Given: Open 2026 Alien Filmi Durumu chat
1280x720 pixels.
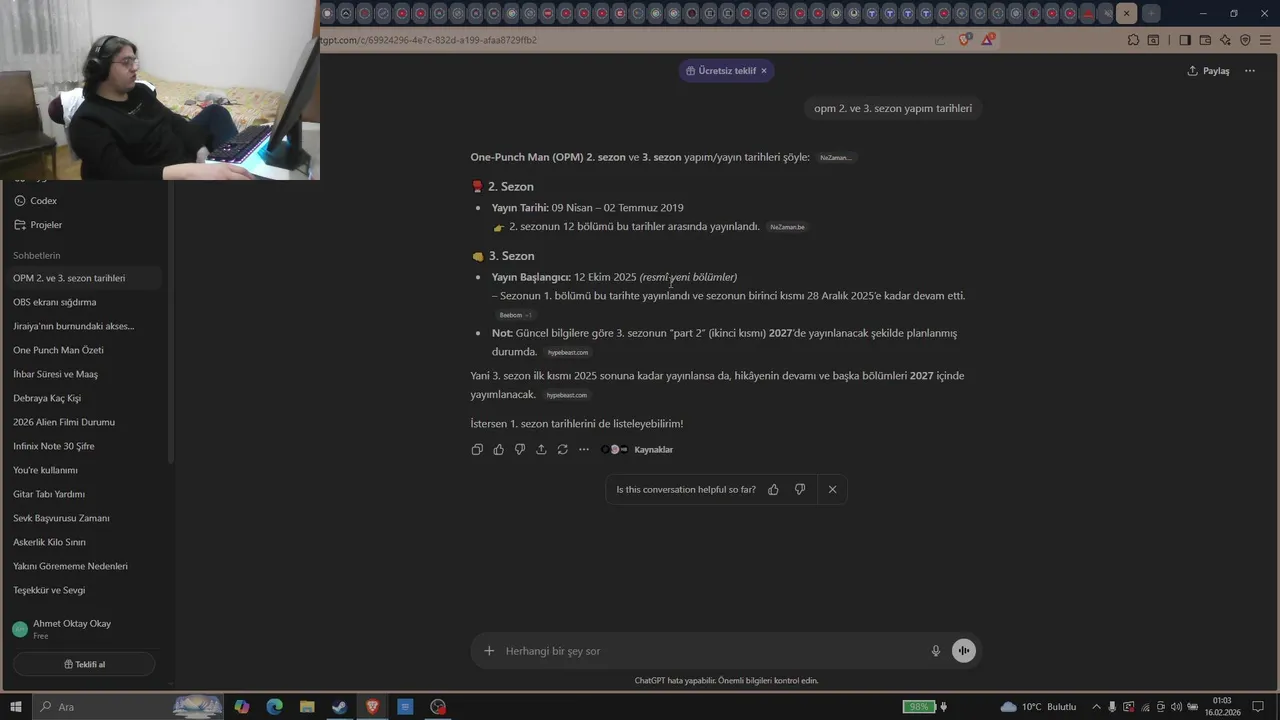Looking at the screenshot, I should coord(84,422).
